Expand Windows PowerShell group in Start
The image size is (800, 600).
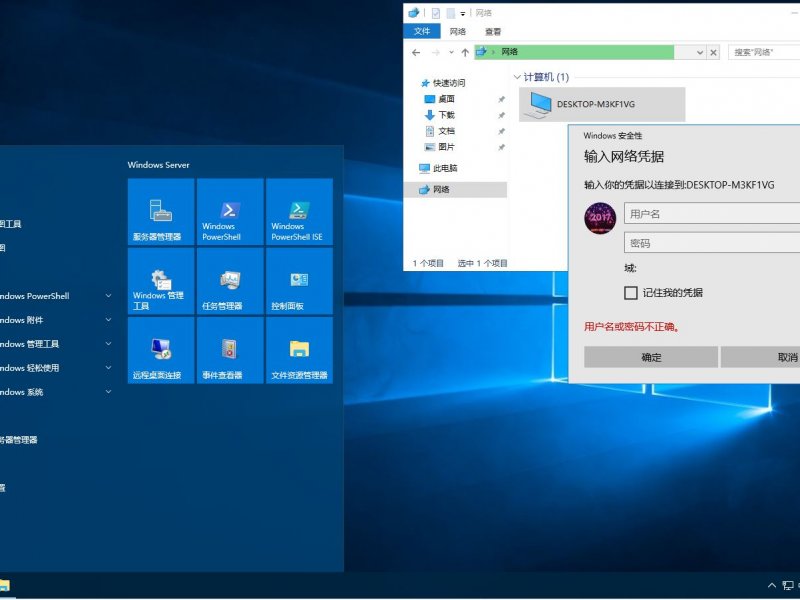click(x=108, y=295)
